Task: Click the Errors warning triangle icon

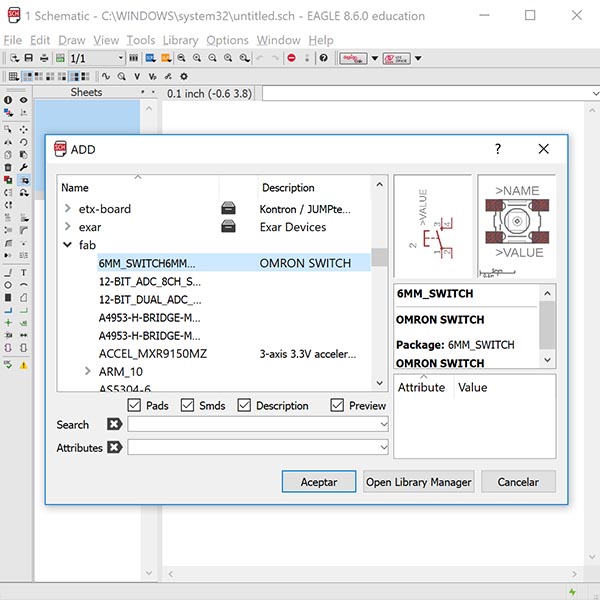Action: click(23, 365)
